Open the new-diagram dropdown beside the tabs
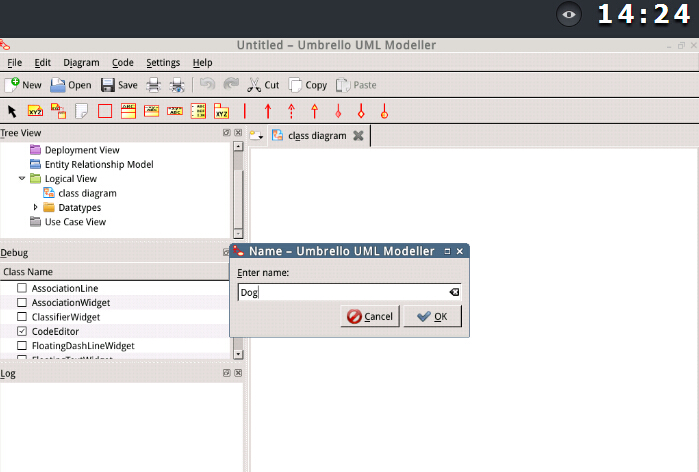The image size is (699, 472). point(256,135)
